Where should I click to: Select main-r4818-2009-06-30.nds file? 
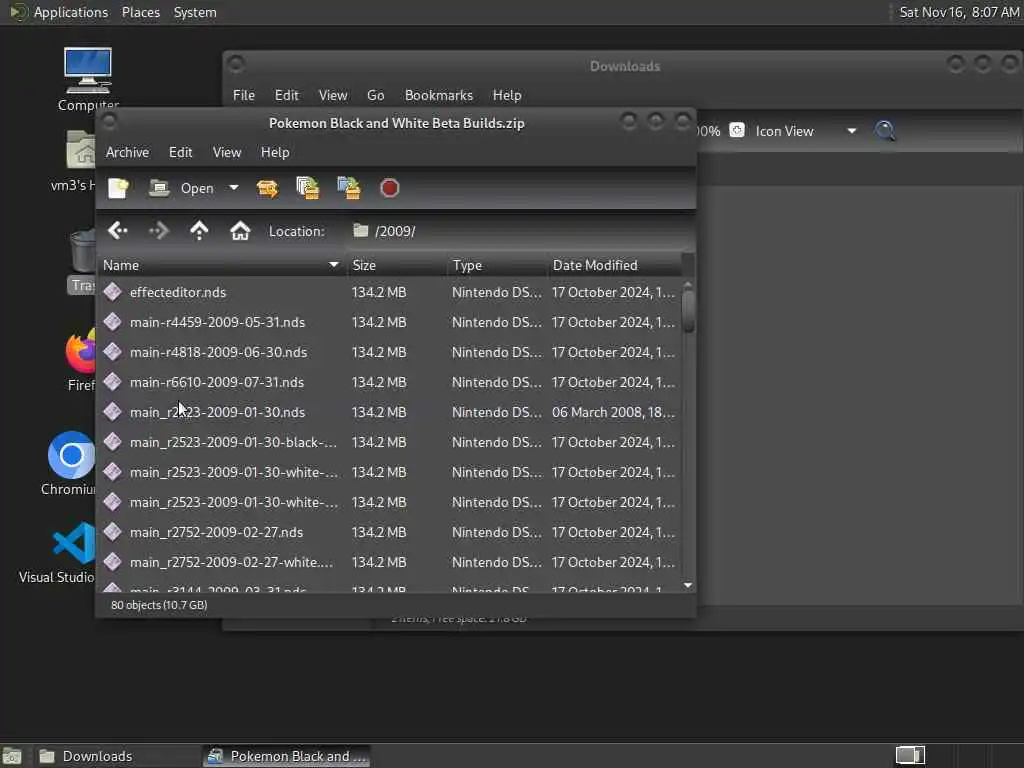coord(218,352)
